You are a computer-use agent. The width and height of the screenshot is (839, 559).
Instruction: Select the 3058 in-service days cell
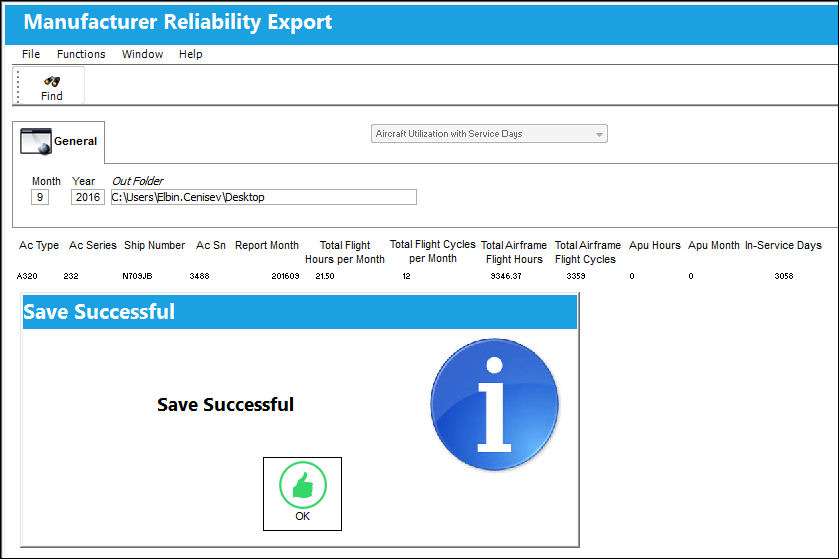[x=784, y=276]
